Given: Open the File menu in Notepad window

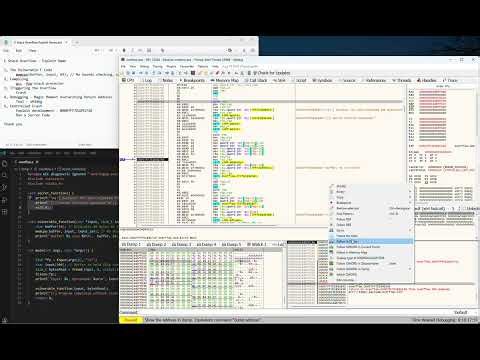Looking at the screenshot, I should point(6,51).
